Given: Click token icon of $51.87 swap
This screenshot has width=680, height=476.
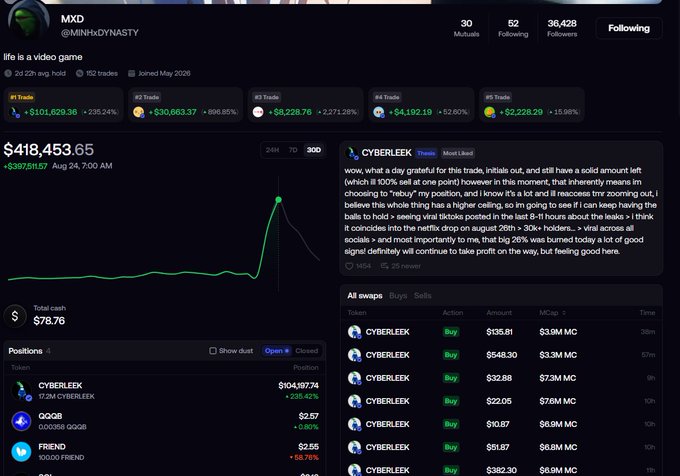Looking at the screenshot, I should coord(354,447).
